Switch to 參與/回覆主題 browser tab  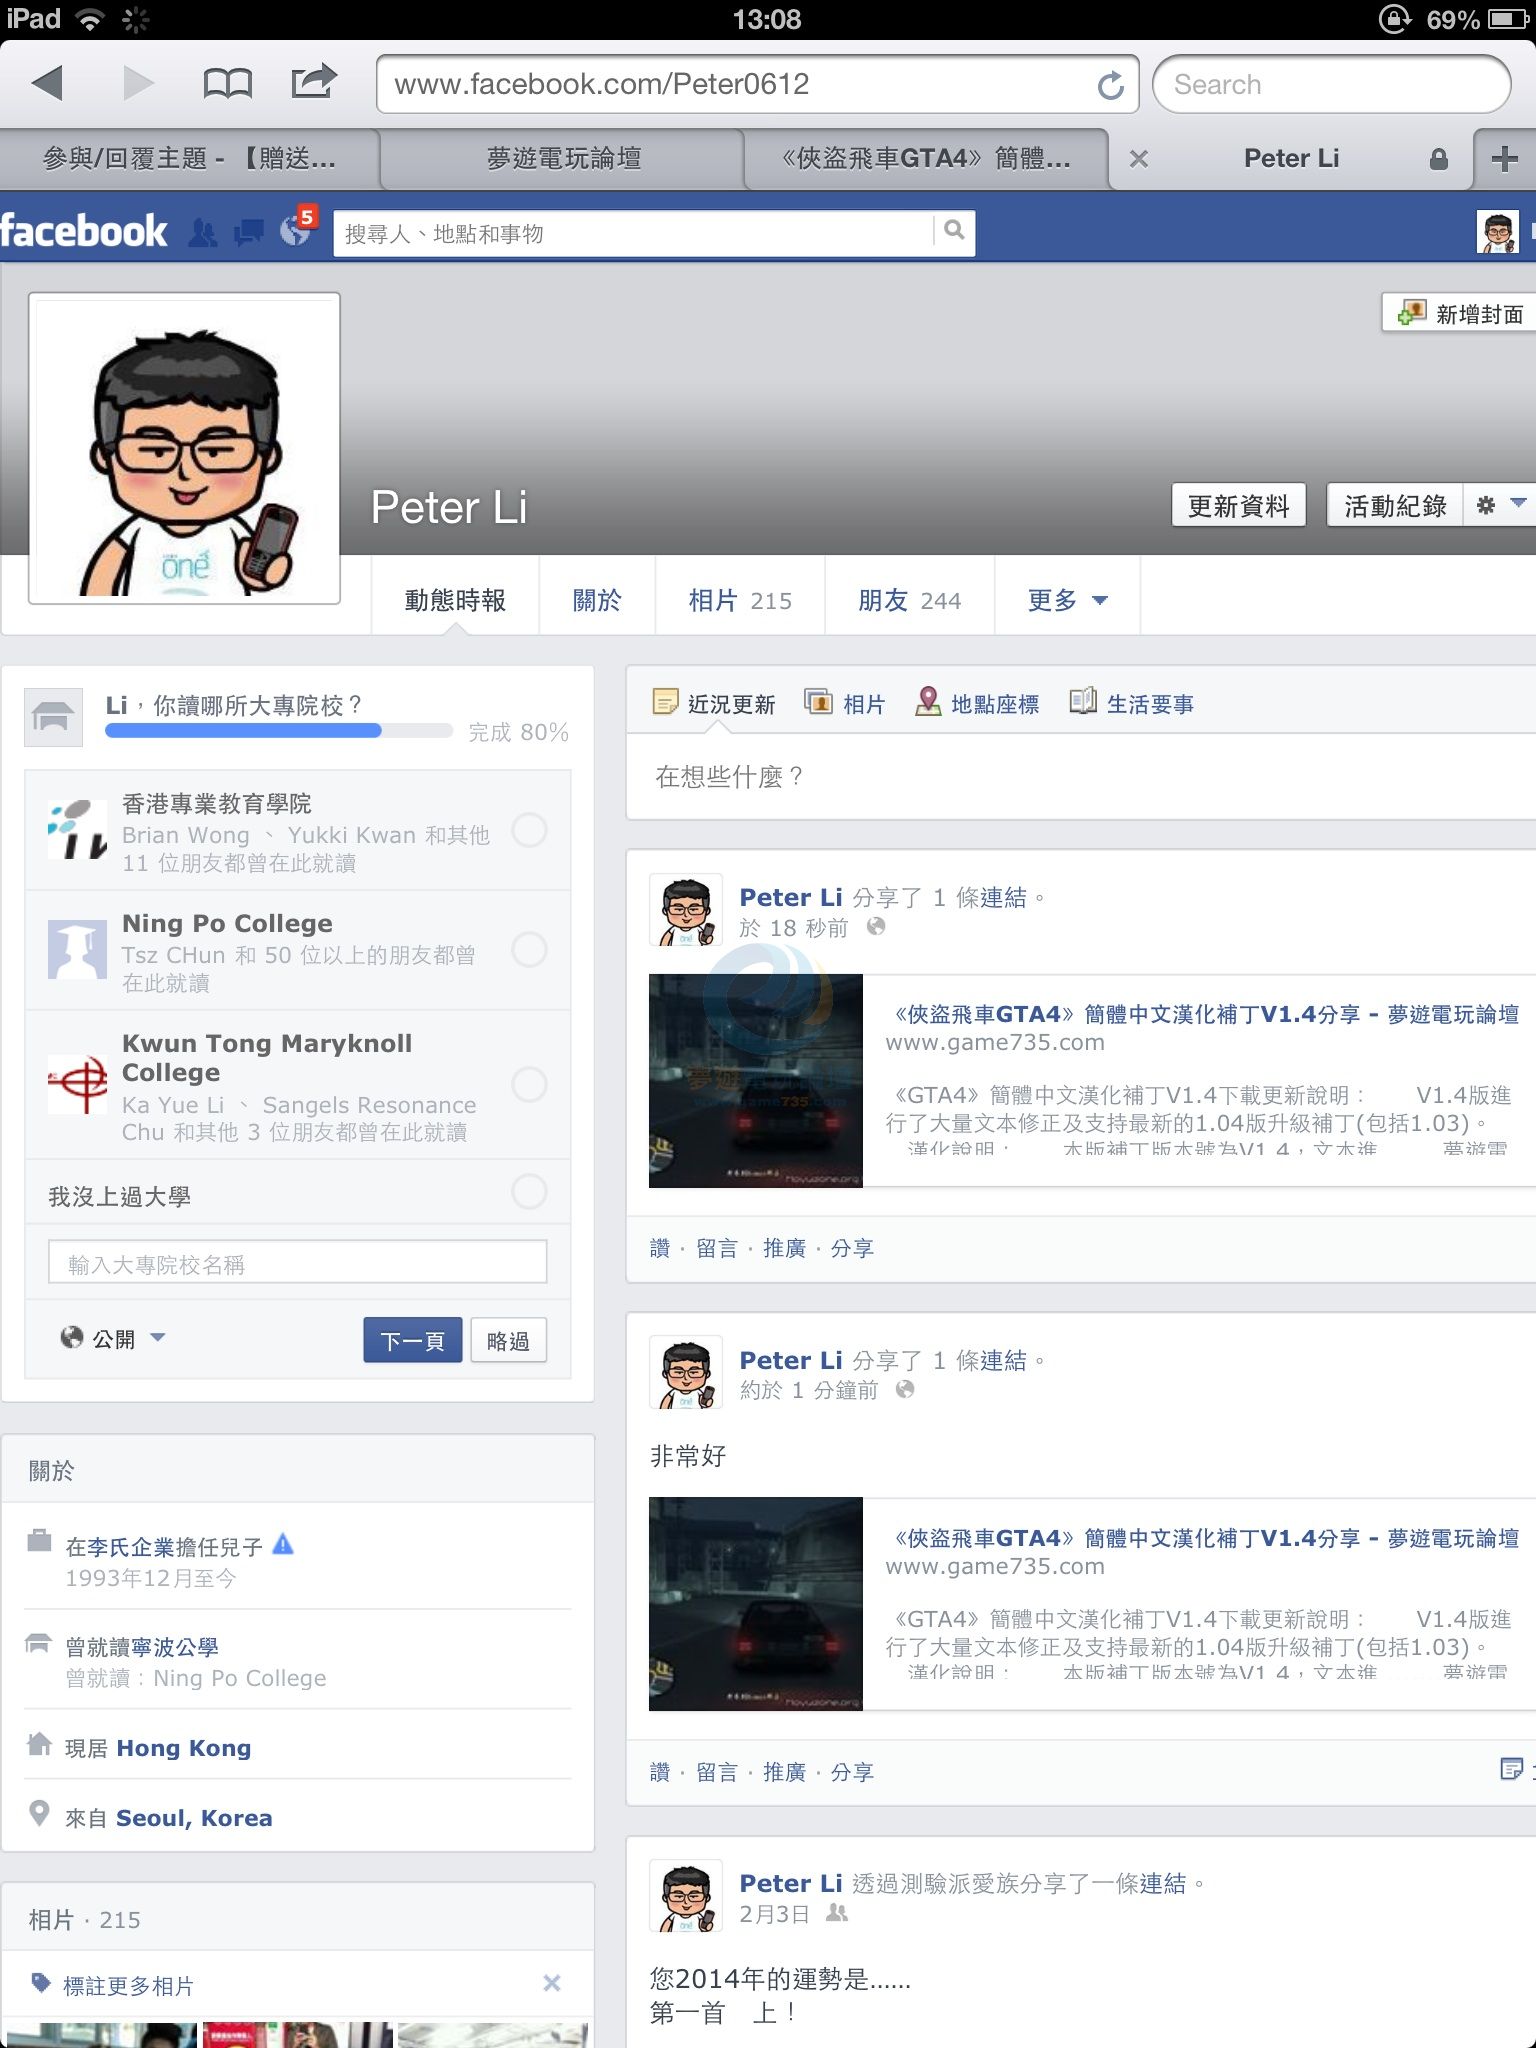[190, 159]
